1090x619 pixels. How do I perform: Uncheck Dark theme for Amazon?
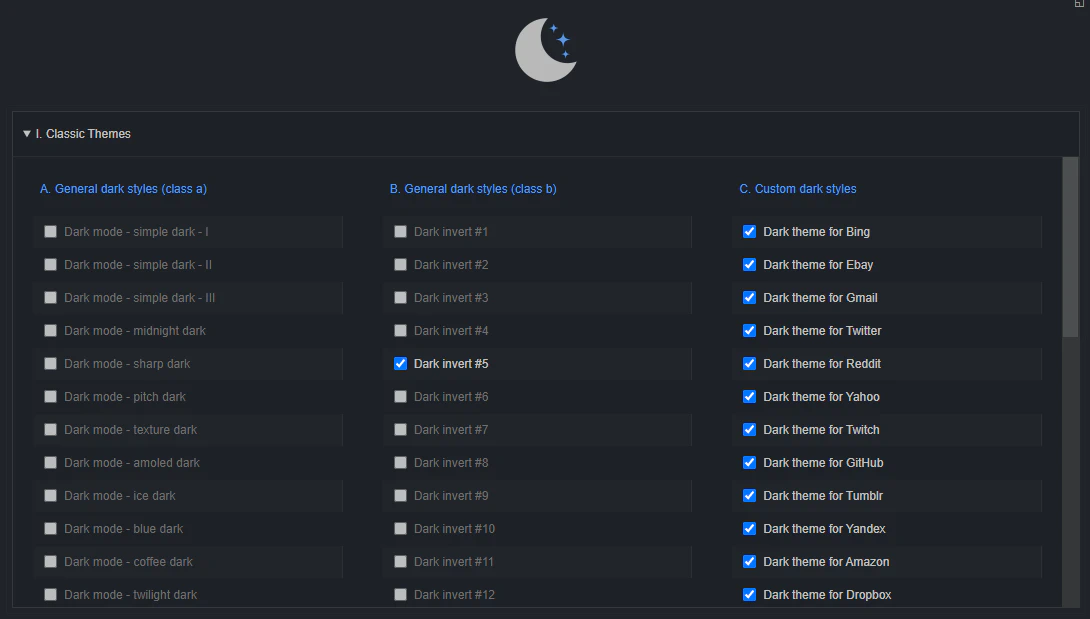coord(749,561)
